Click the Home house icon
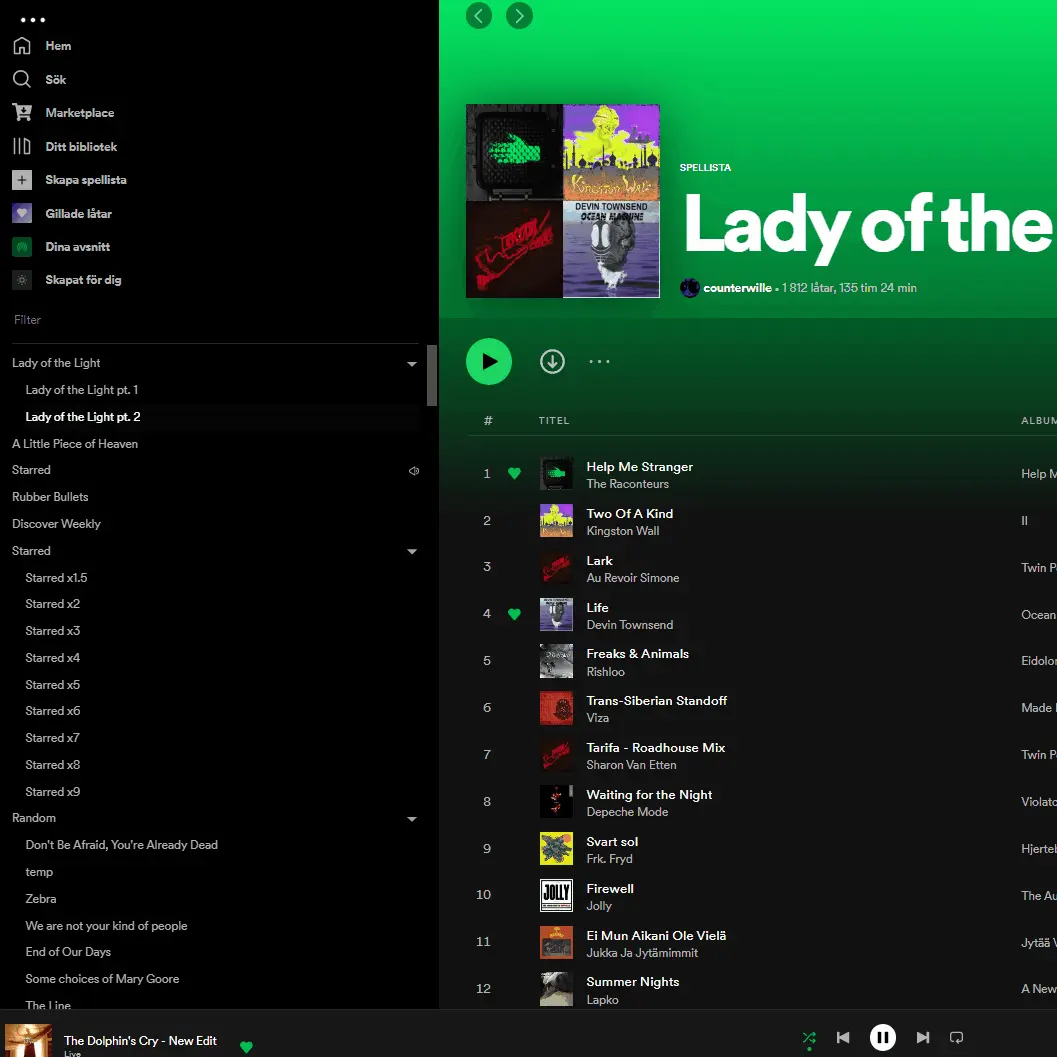 coord(22,45)
